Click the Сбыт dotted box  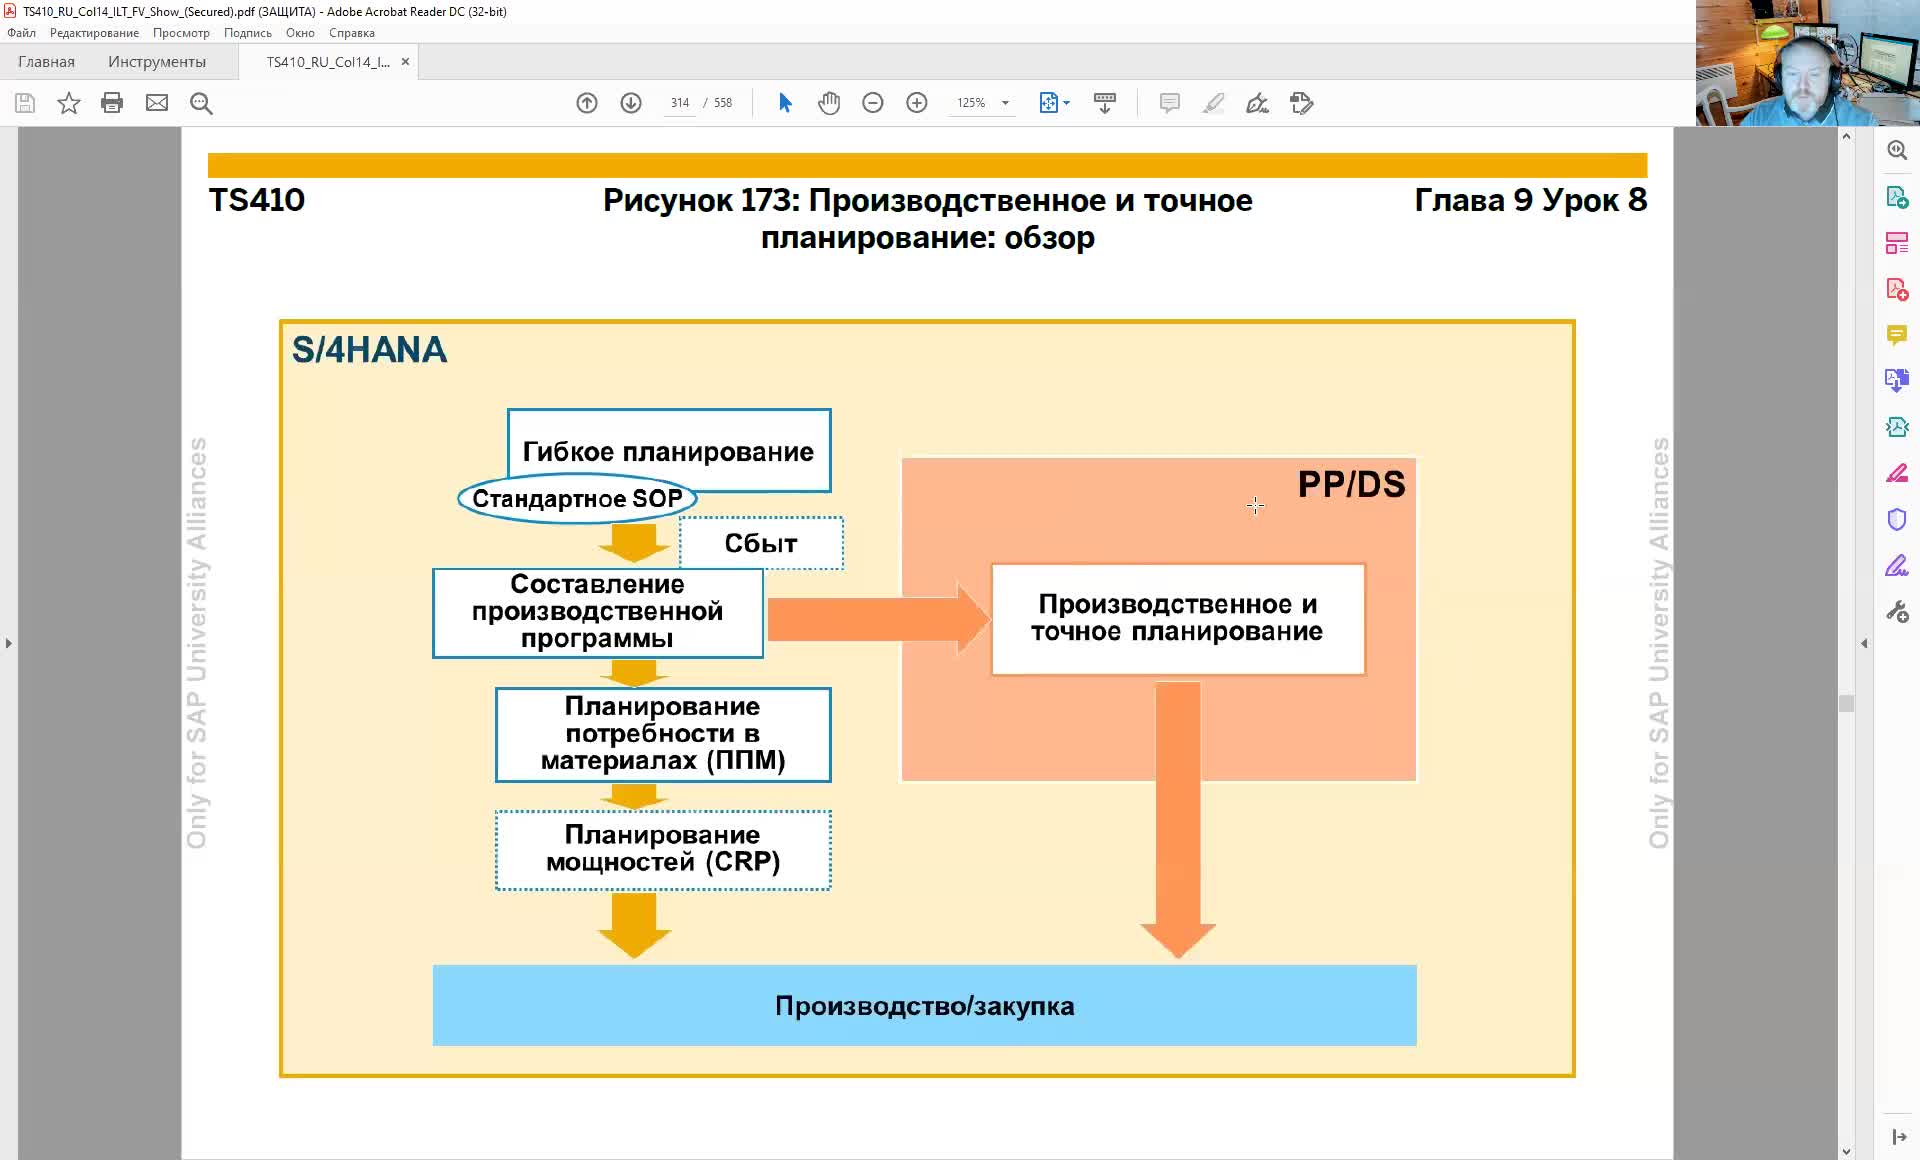point(761,543)
